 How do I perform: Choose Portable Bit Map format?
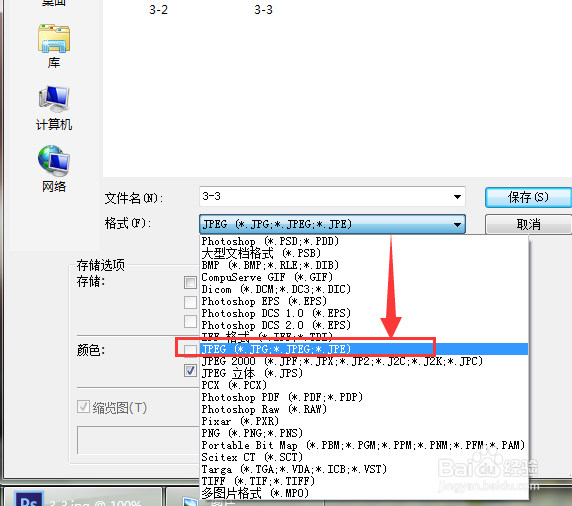(x=364, y=445)
